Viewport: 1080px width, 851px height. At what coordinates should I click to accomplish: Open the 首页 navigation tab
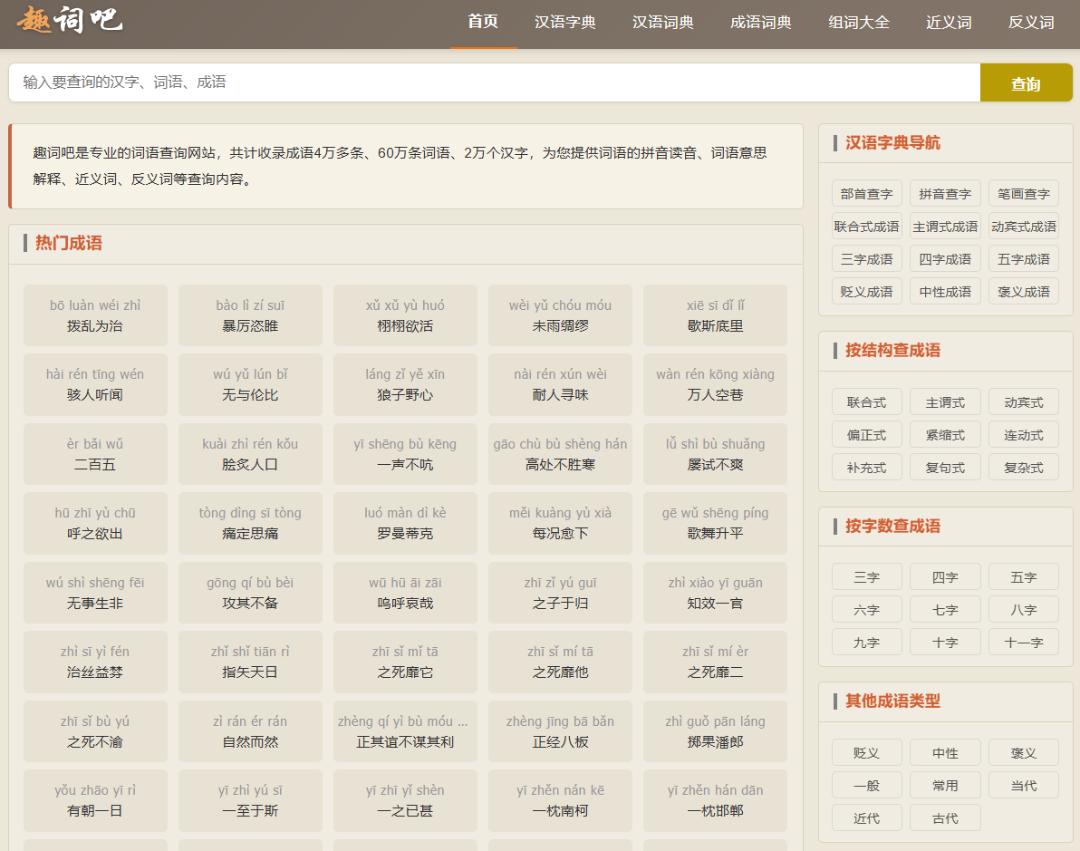tap(483, 22)
